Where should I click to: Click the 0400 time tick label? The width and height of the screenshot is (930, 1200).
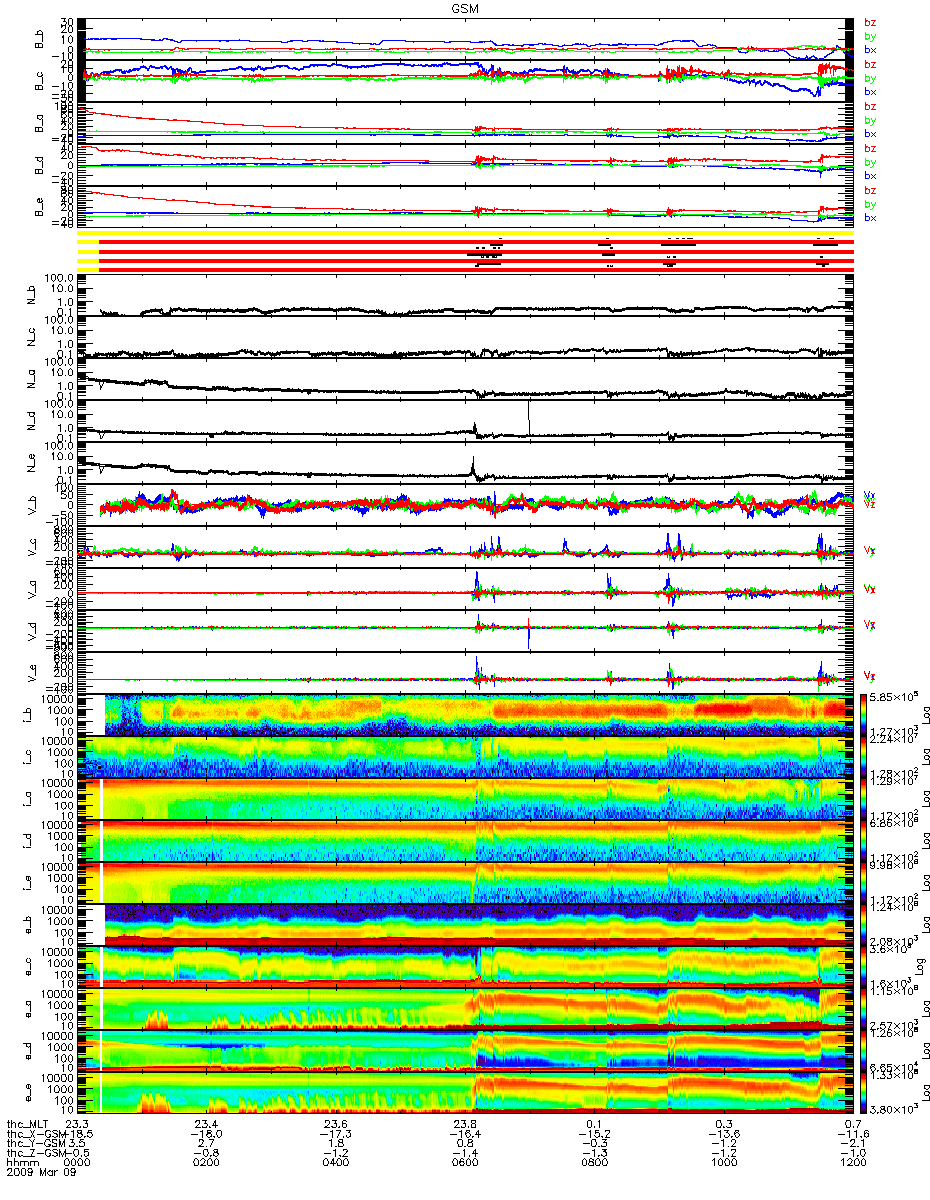[336, 1162]
